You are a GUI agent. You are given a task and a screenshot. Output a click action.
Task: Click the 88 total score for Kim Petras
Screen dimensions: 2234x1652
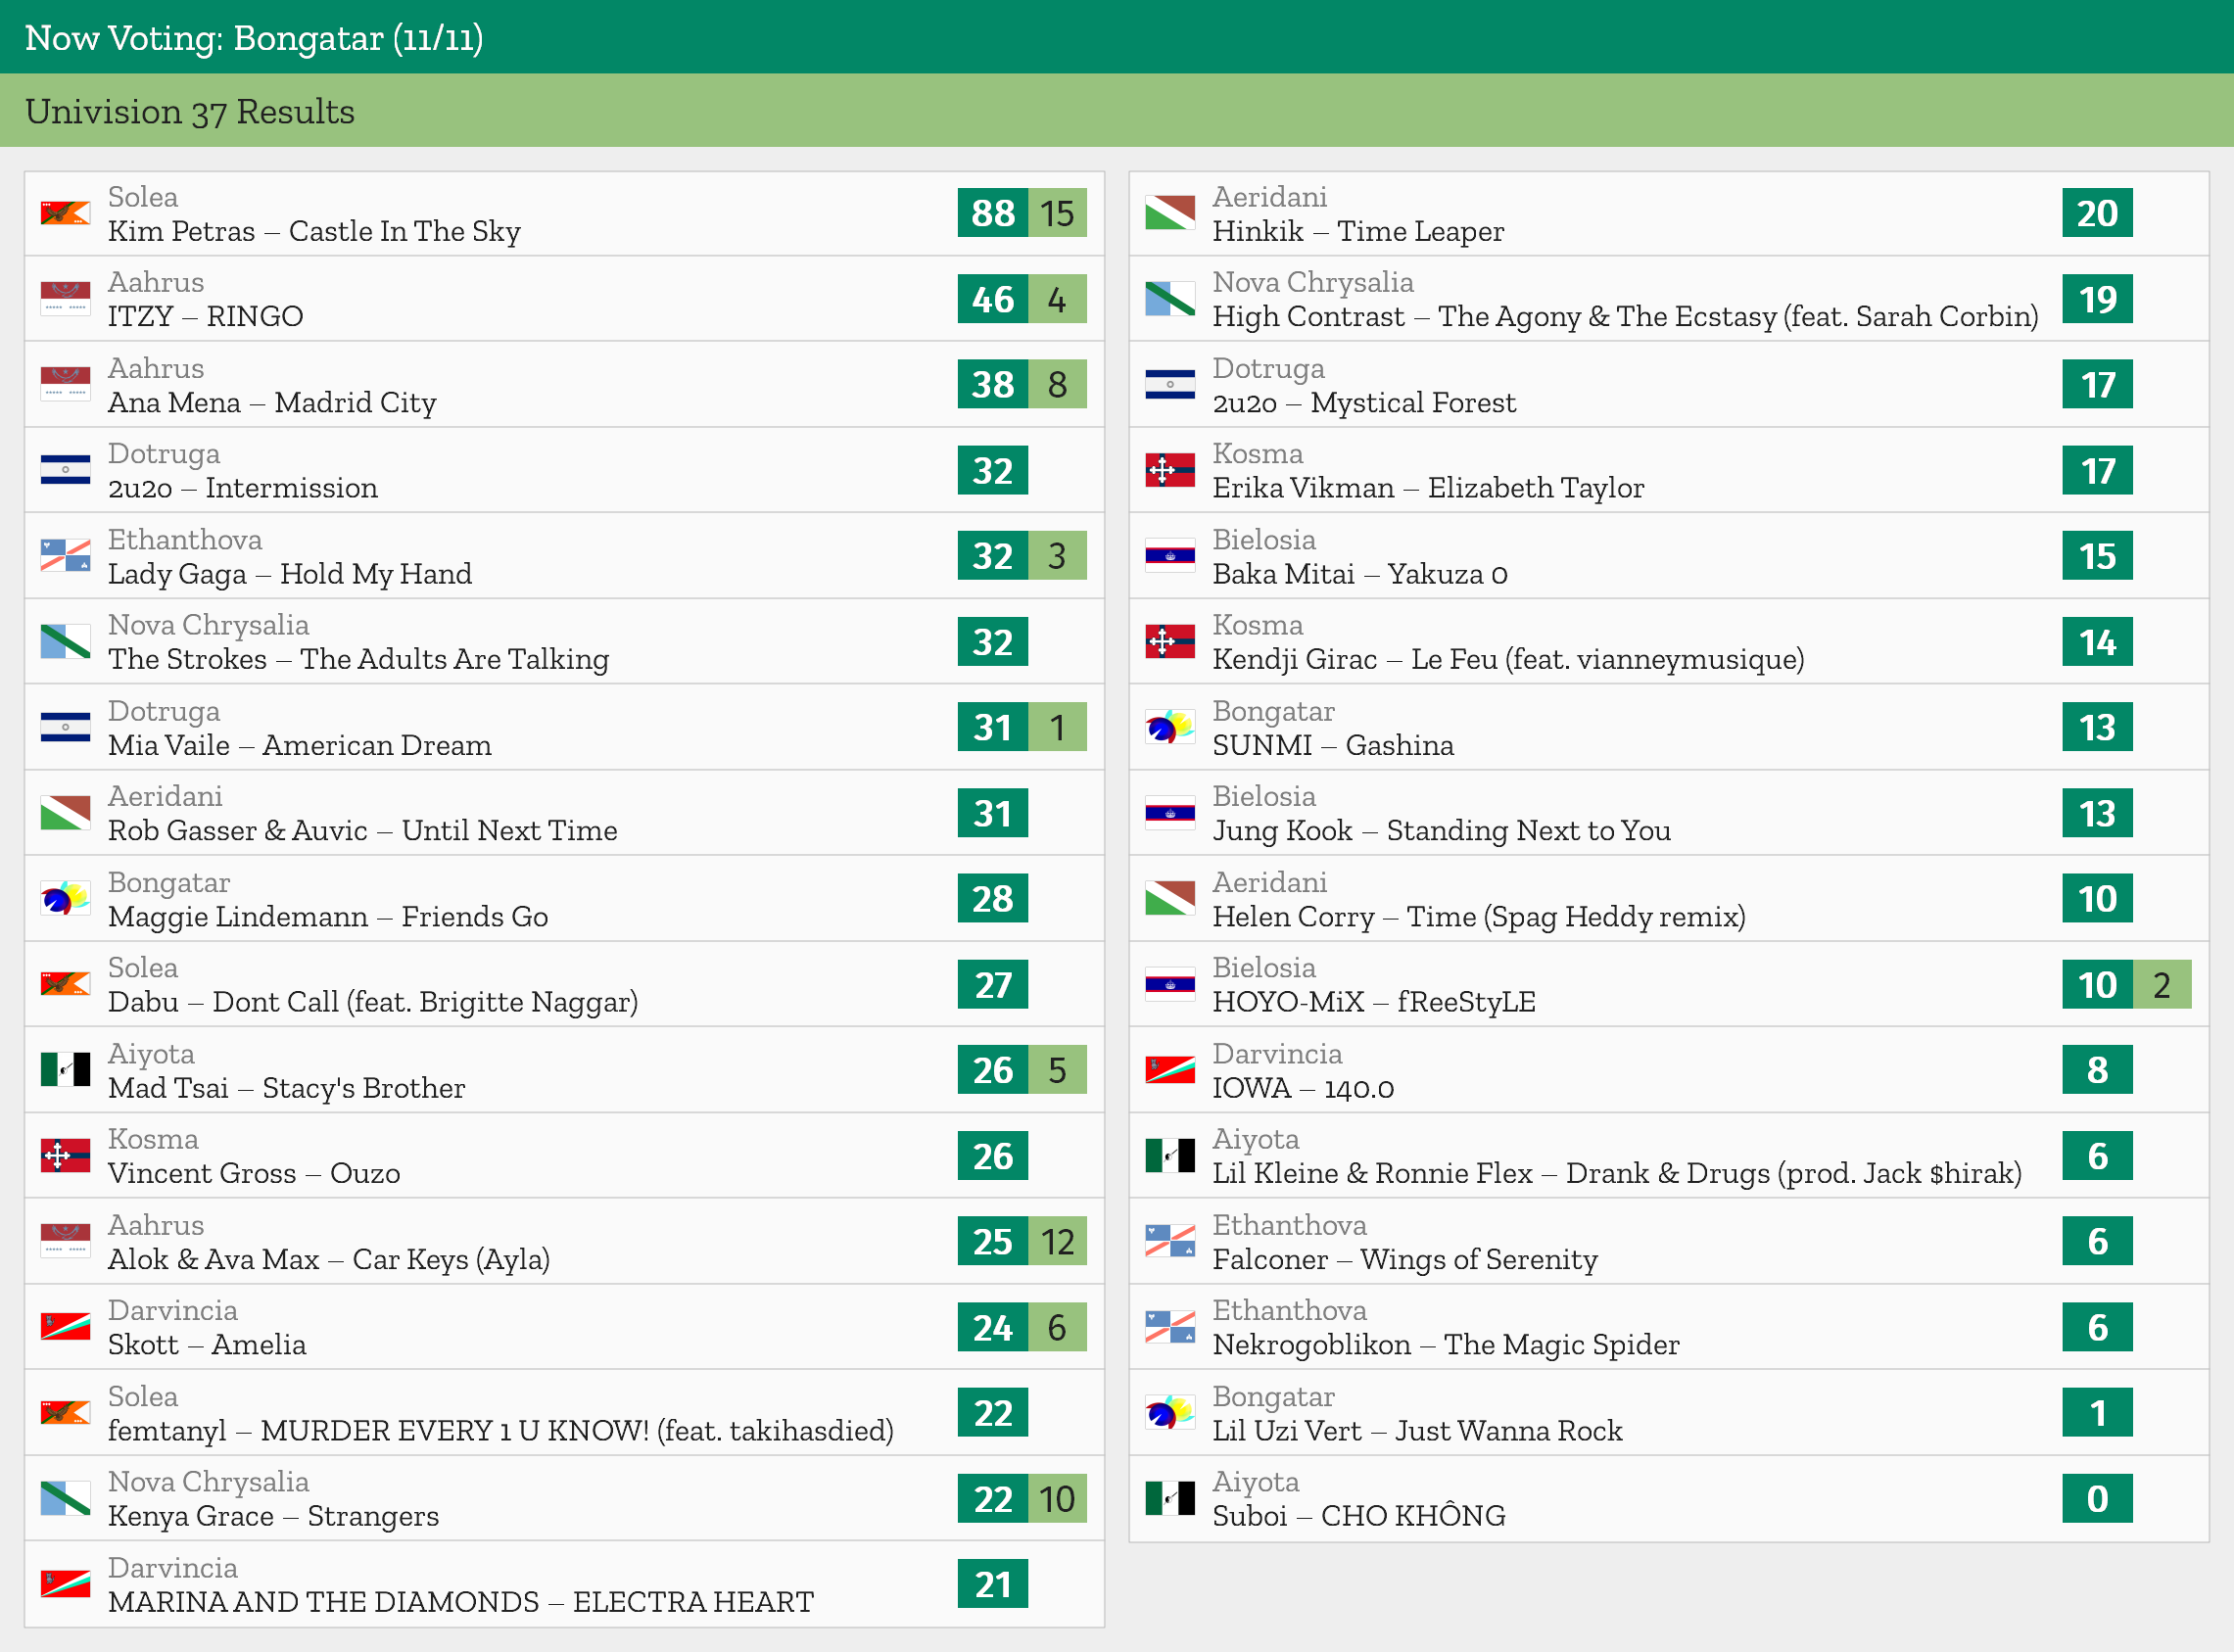(992, 213)
